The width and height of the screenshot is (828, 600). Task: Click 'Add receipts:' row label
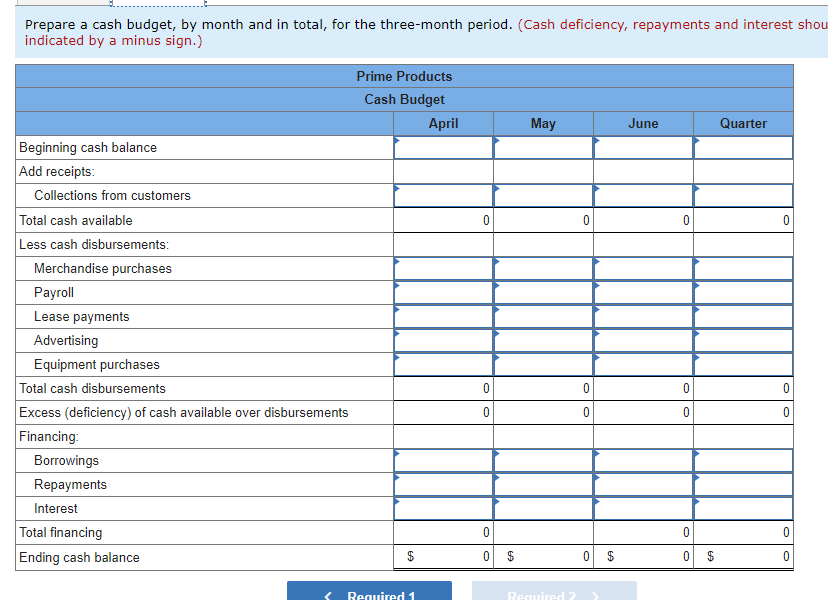57,172
